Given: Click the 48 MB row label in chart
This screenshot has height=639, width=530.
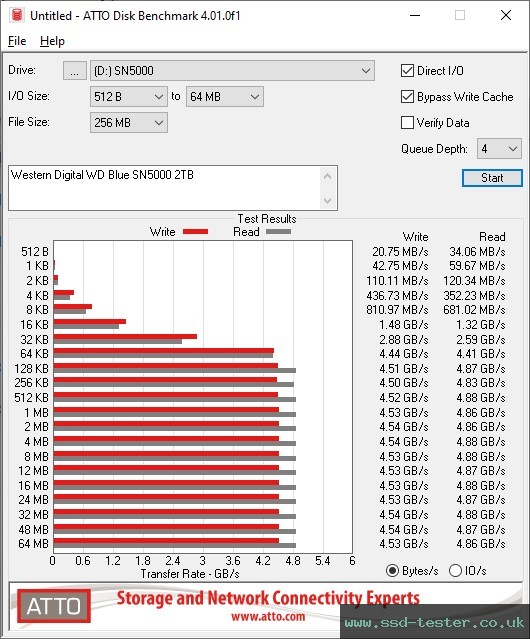Looking at the screenshot, I should 33,529.
